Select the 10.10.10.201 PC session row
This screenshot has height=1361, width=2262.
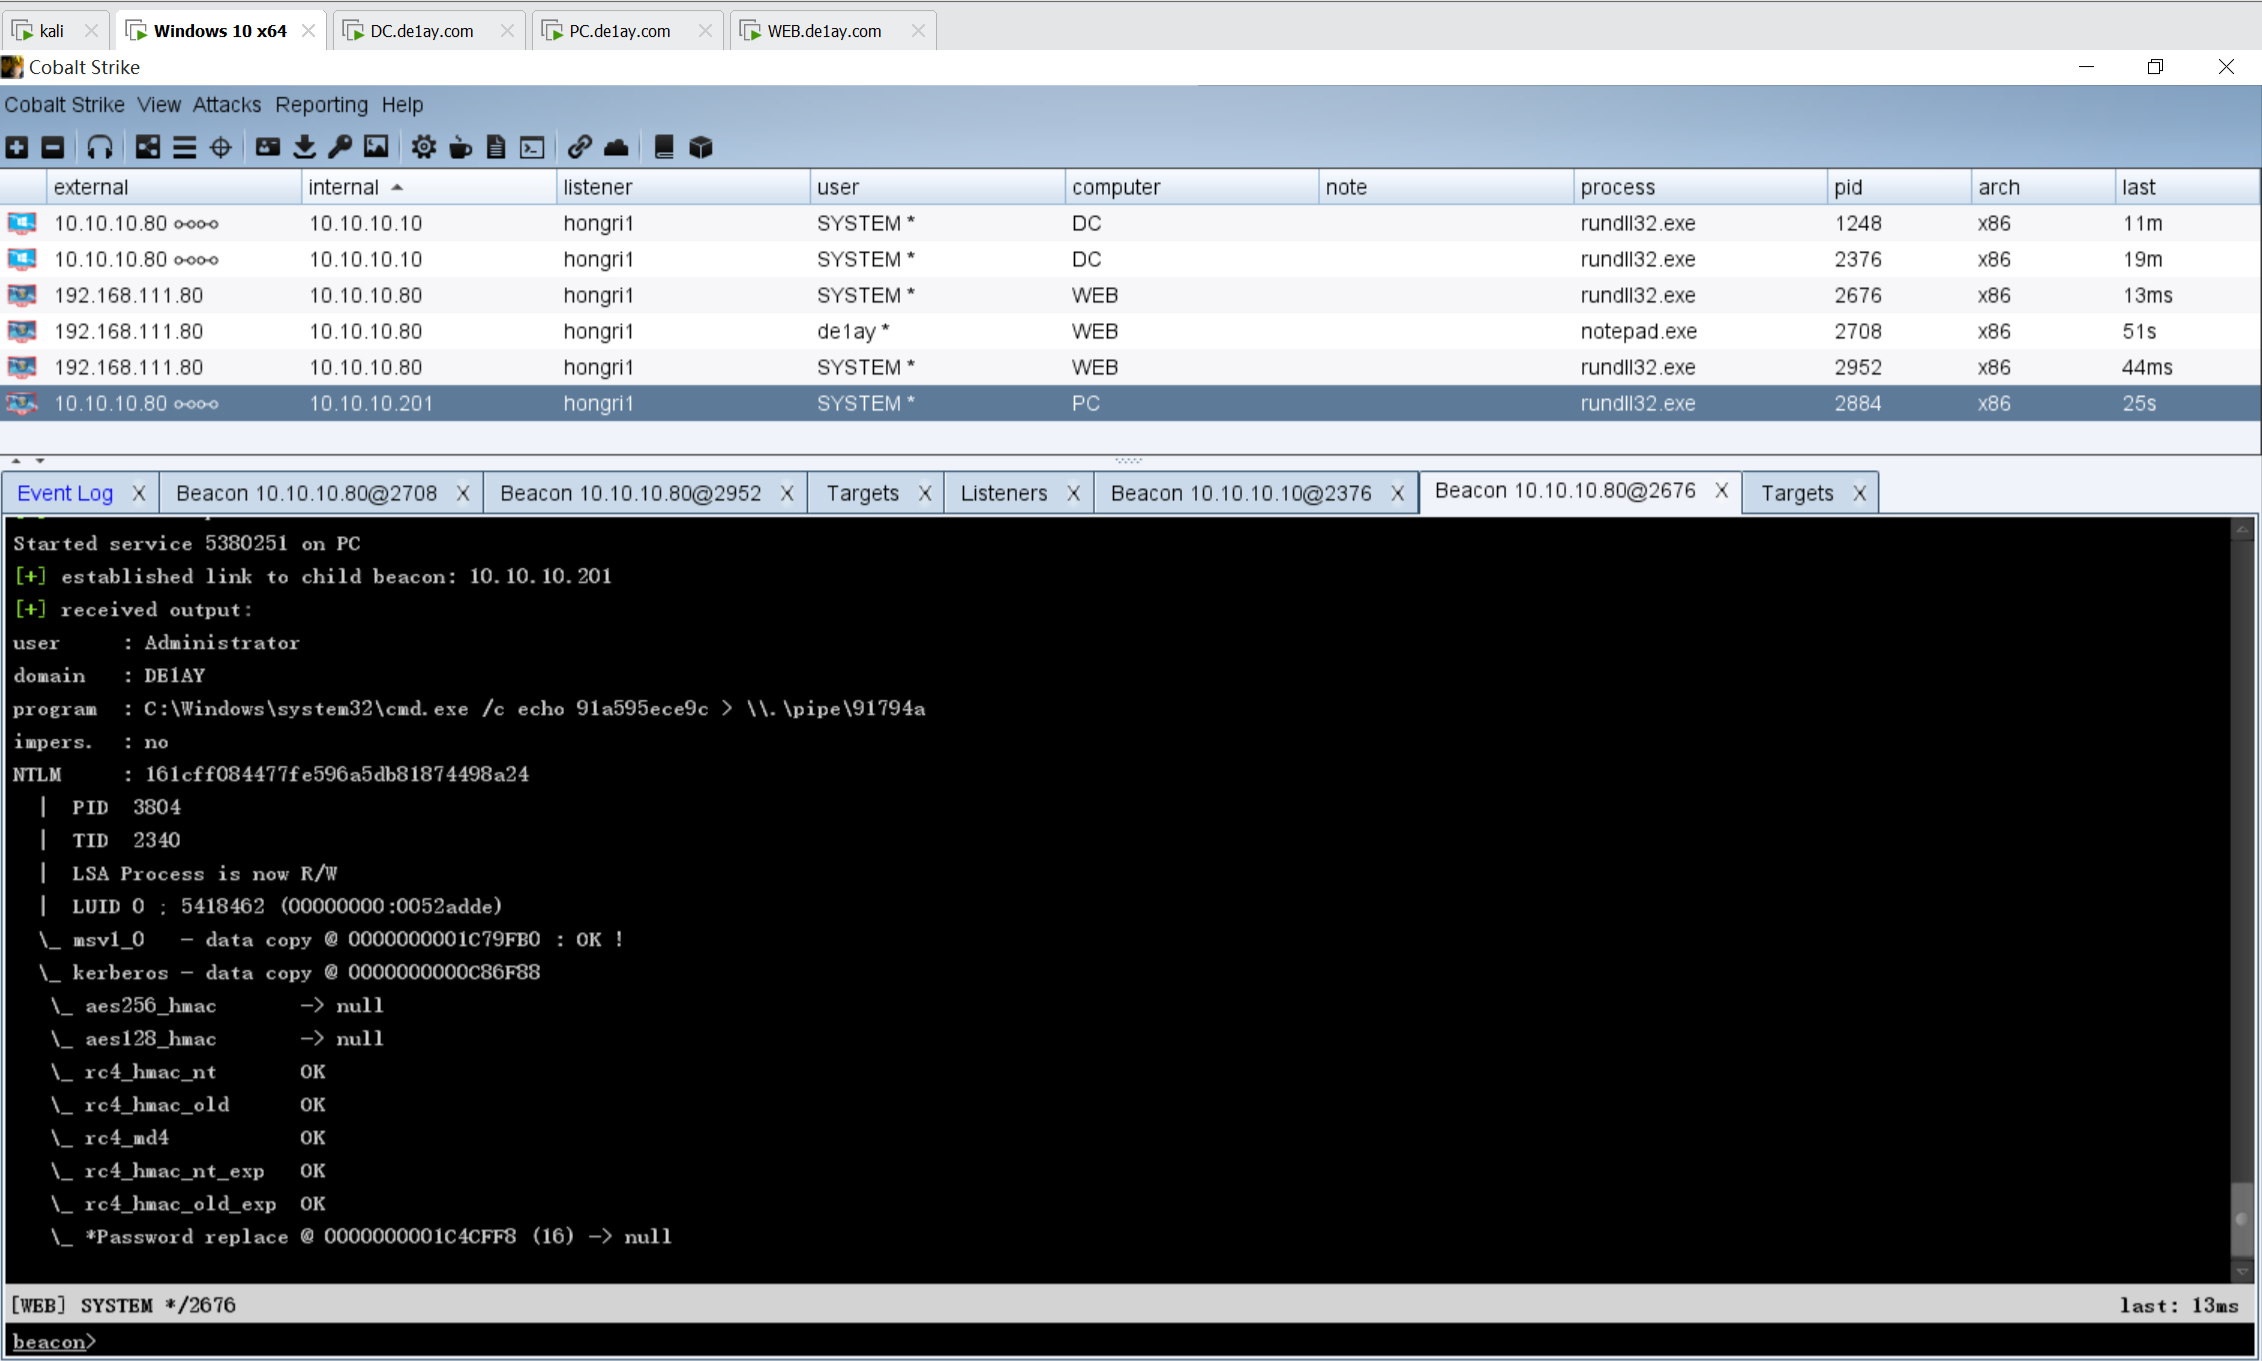(x=1130, y=403)
